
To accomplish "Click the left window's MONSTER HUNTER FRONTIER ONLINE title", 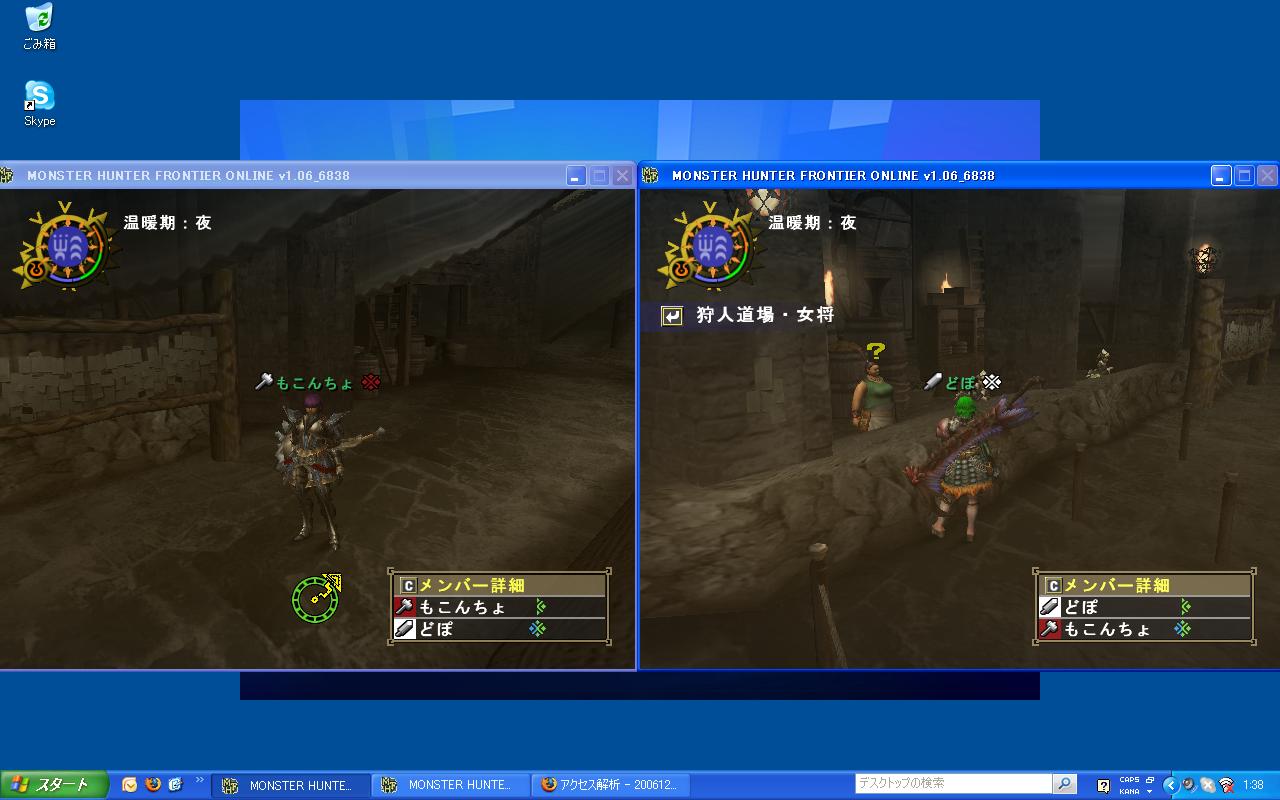I will coord(188,176).
